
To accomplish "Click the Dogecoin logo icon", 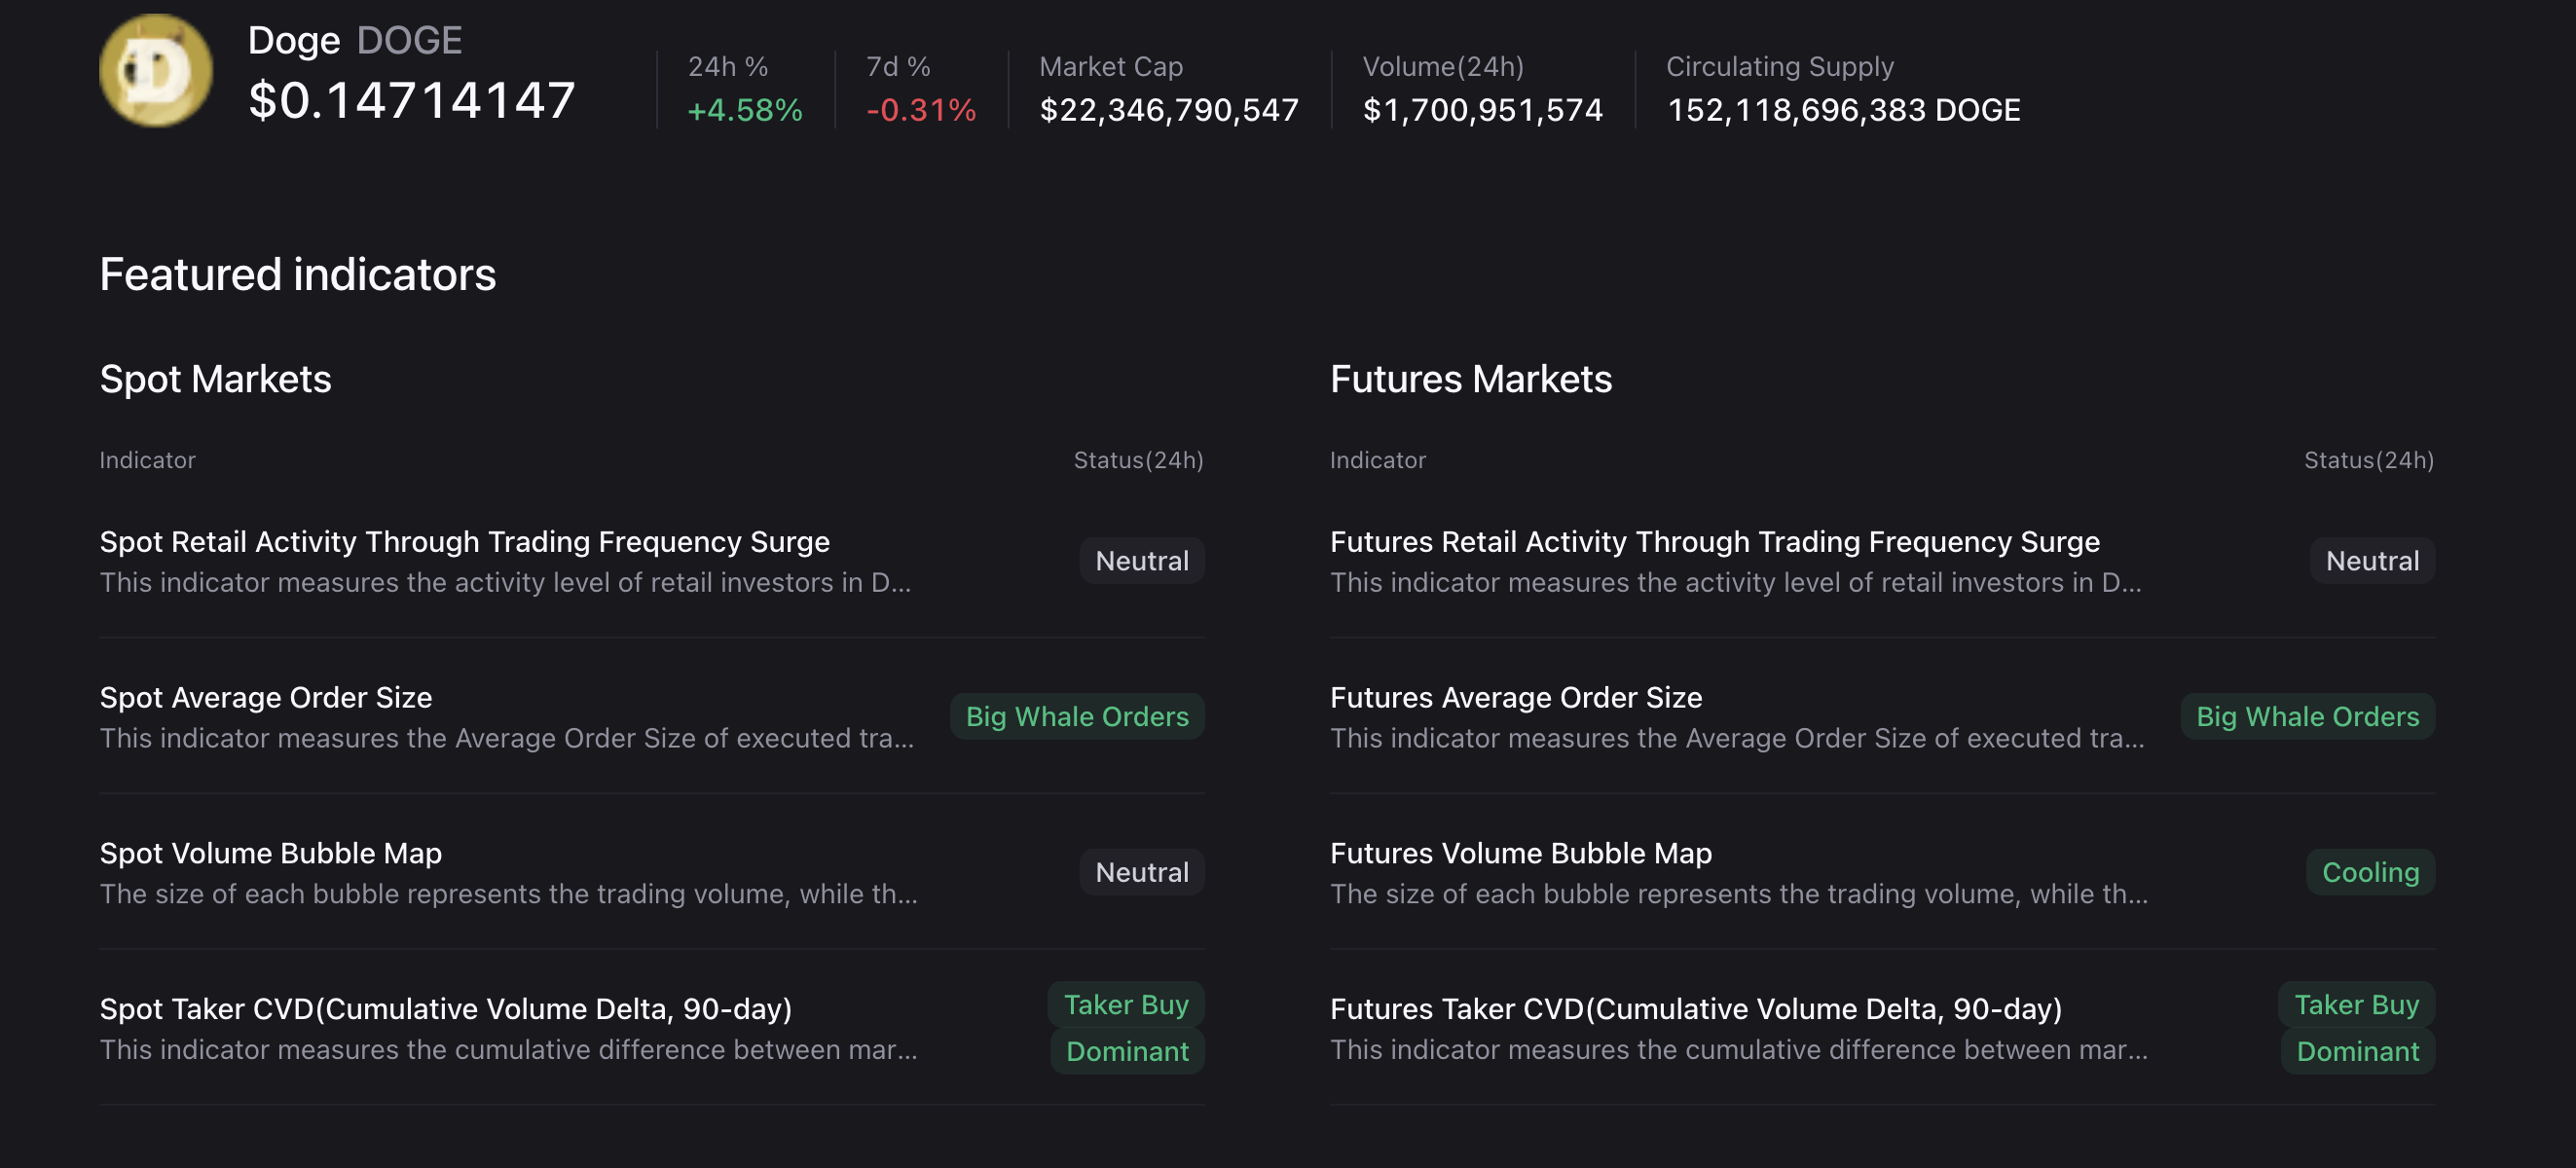I will tap(155, 70).
